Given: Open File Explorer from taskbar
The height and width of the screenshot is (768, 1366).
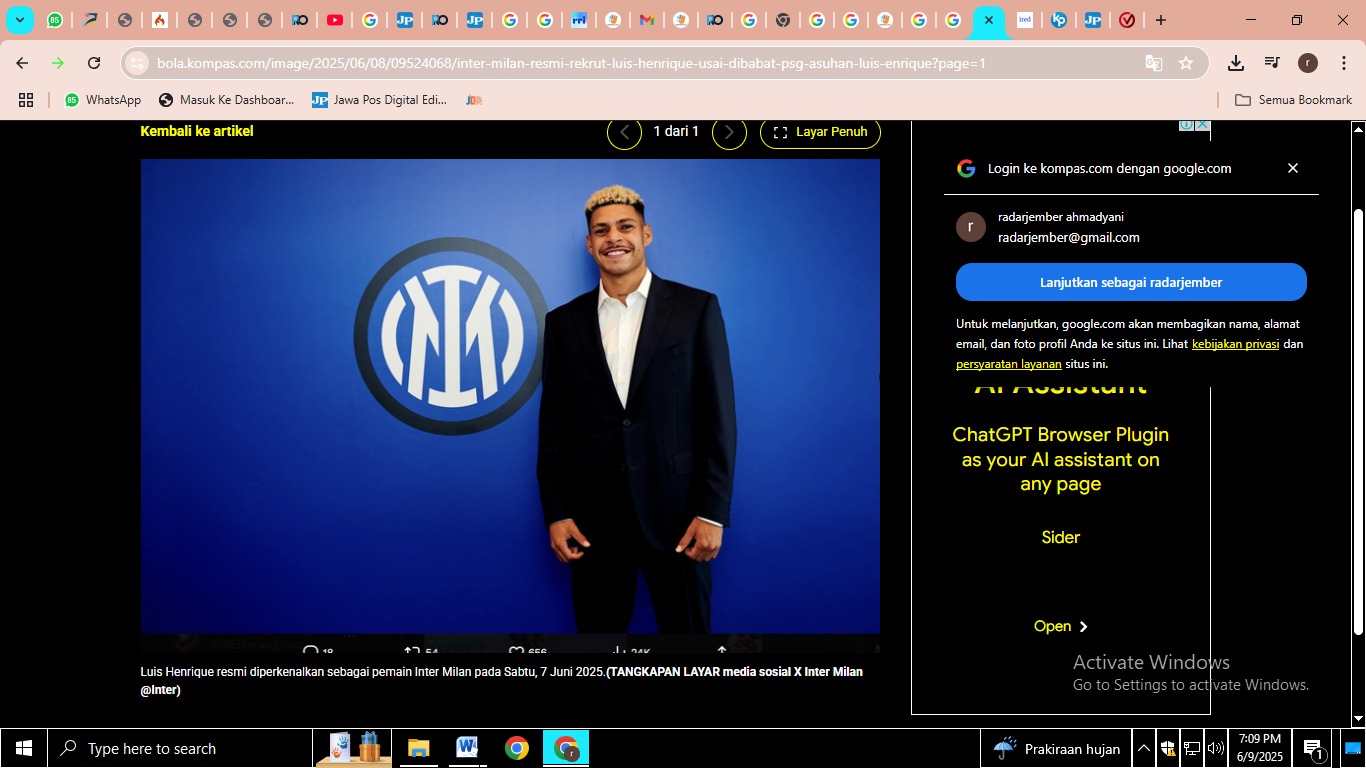Looking at the screenshot, I should coord(418,748).
